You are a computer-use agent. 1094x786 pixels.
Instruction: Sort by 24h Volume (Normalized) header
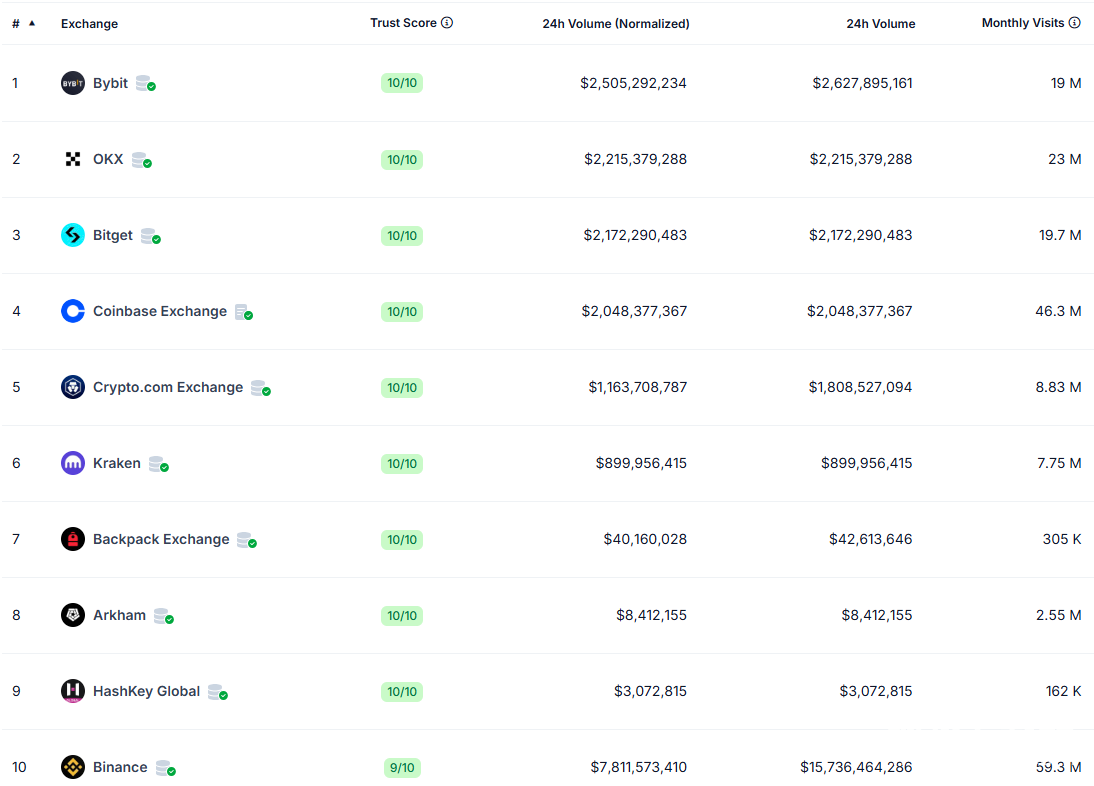click(x=615, y=24)
